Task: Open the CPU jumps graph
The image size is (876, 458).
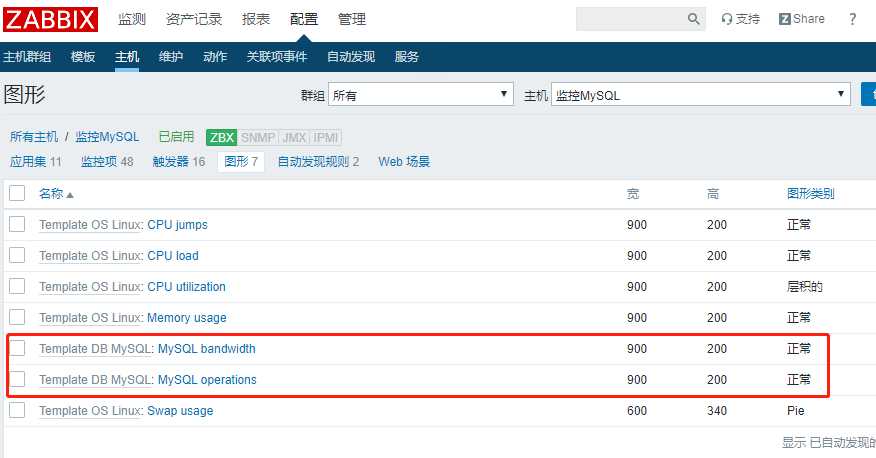Action: click(x=177, y=225)
